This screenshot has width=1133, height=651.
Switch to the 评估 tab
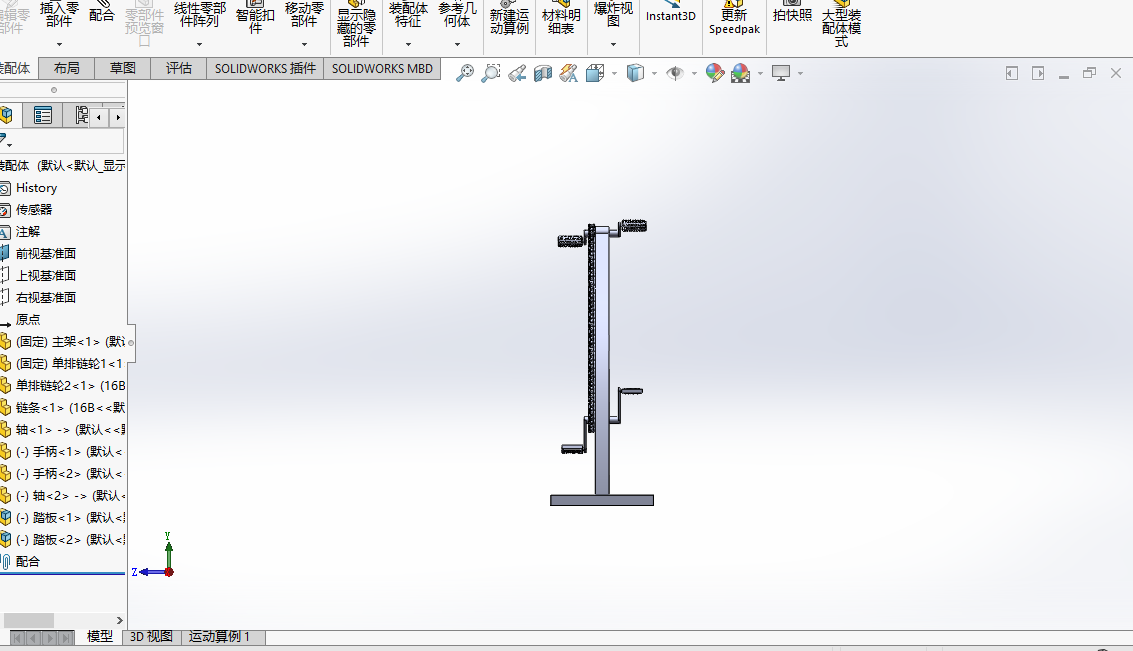(178, 68)
